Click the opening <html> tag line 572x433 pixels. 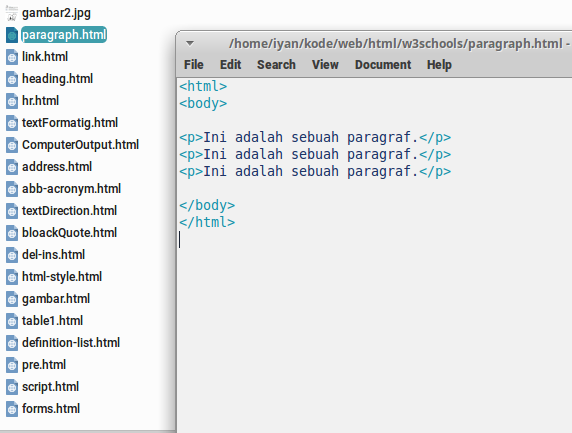click(203, 86)
